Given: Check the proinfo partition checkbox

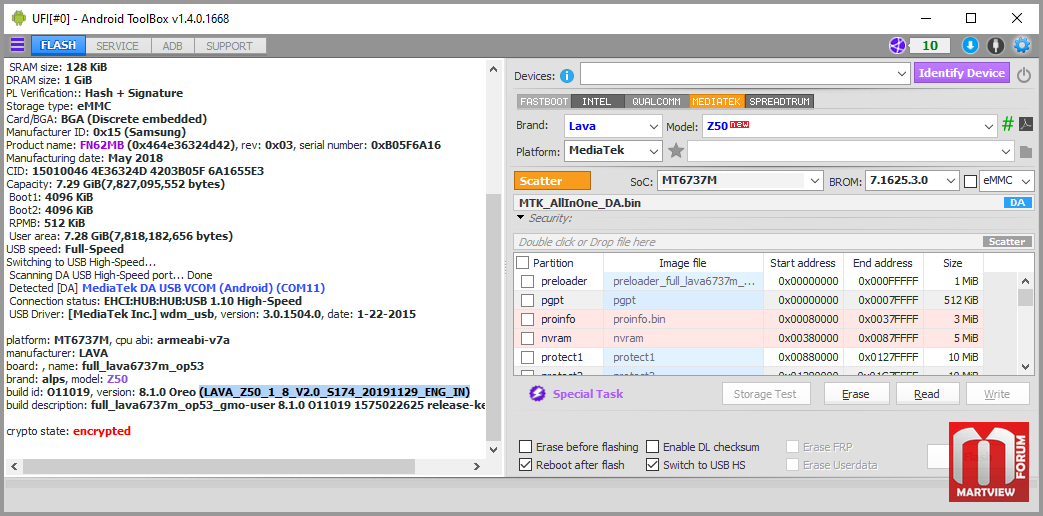Looking at the screenshot, I should [527, 319].
